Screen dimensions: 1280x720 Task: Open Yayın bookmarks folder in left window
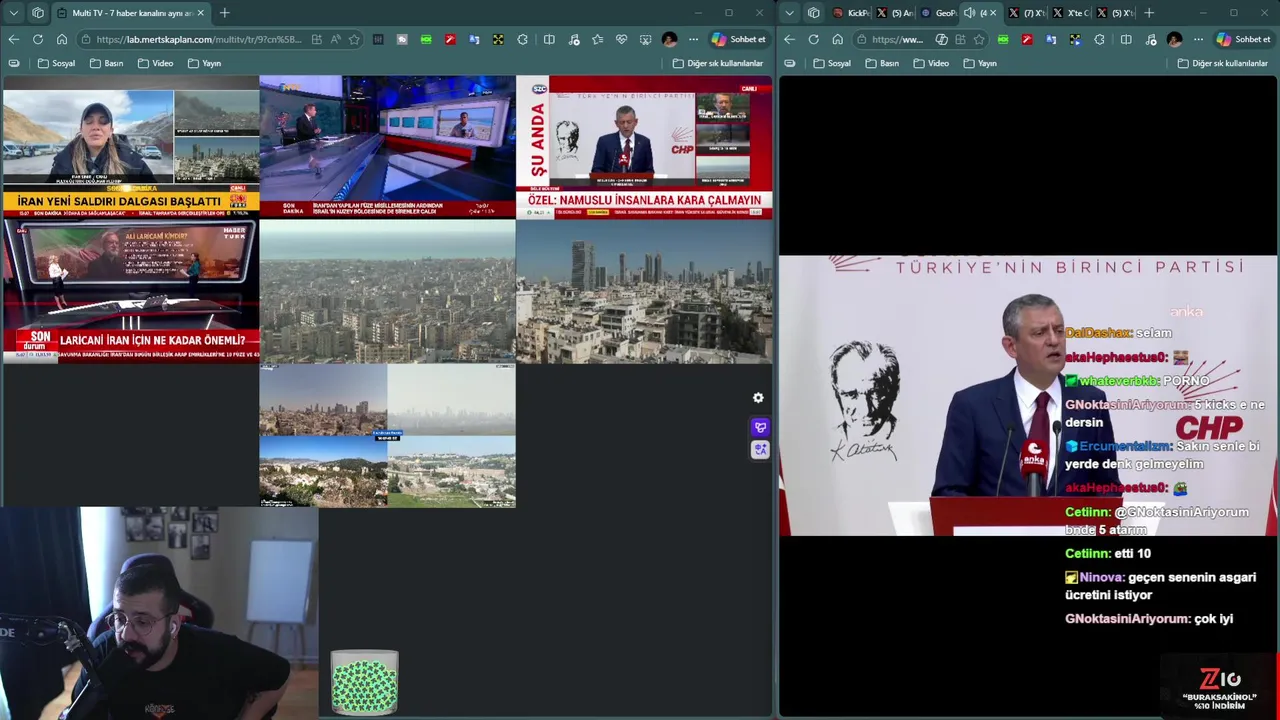pos(204,63)
